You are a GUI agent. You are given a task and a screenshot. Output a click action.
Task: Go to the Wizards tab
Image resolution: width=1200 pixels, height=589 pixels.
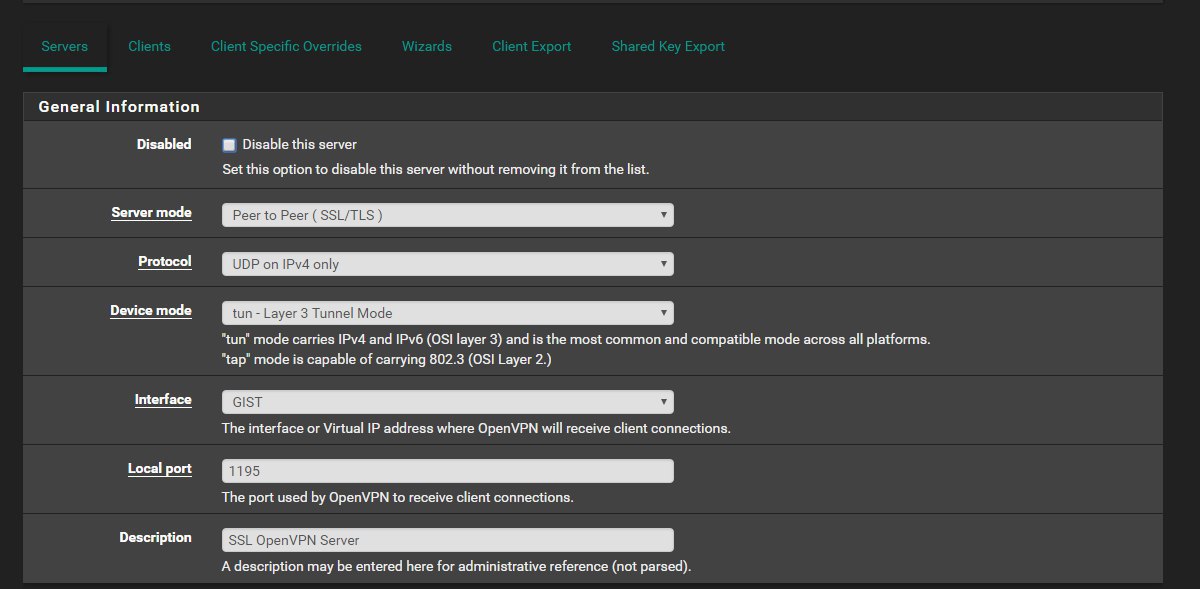(x=427, y=46)
